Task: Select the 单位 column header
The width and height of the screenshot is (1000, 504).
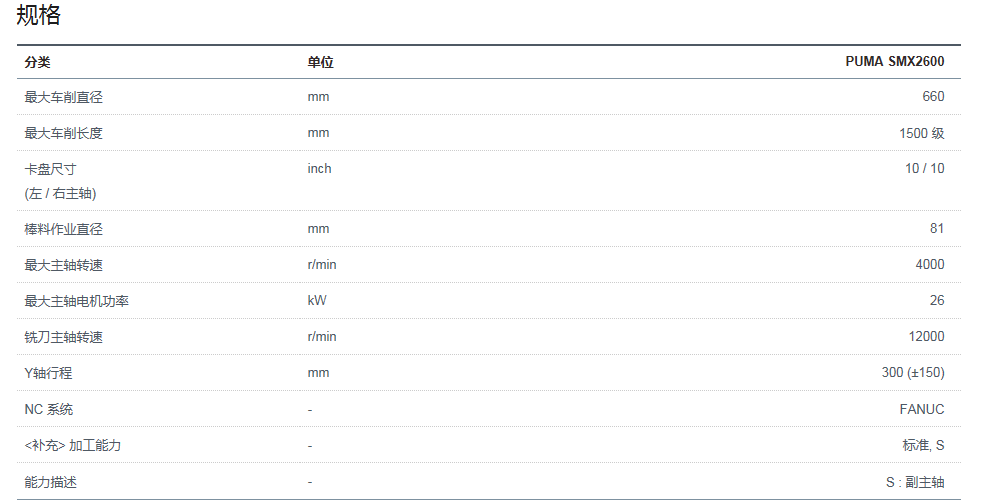Action: 321,62
